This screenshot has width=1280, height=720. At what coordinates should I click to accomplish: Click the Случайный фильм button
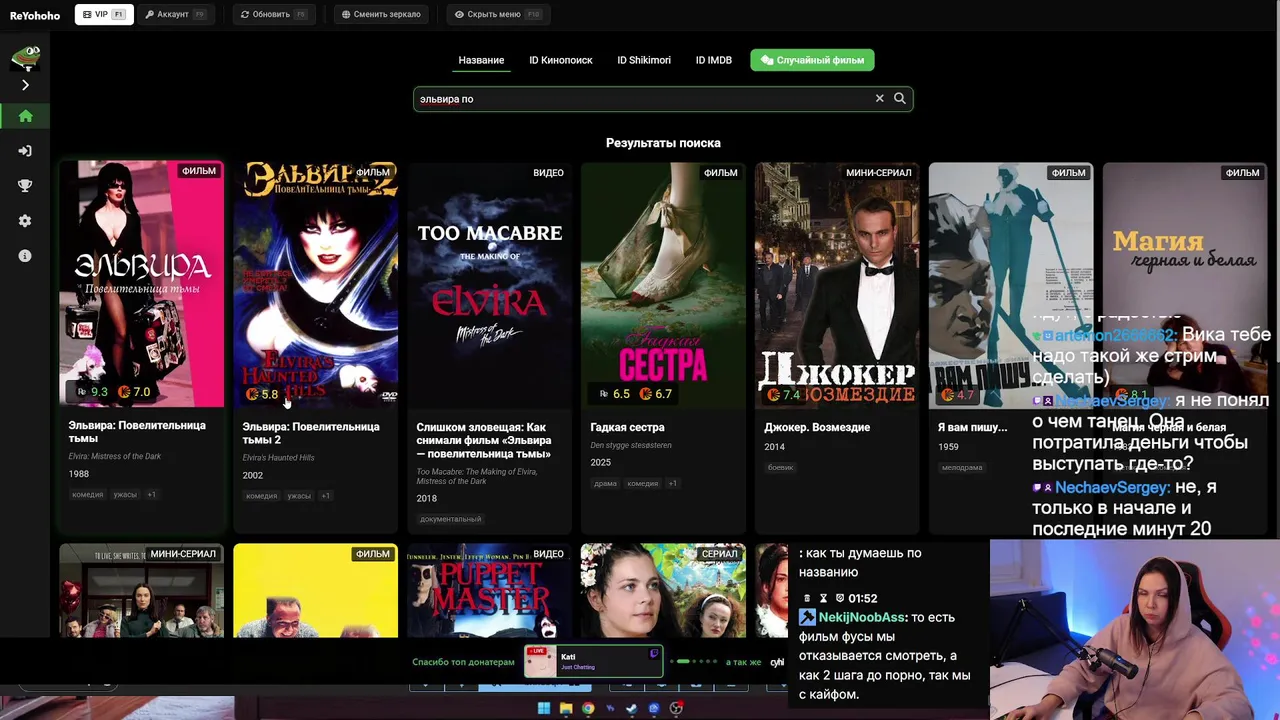[812, 60]
